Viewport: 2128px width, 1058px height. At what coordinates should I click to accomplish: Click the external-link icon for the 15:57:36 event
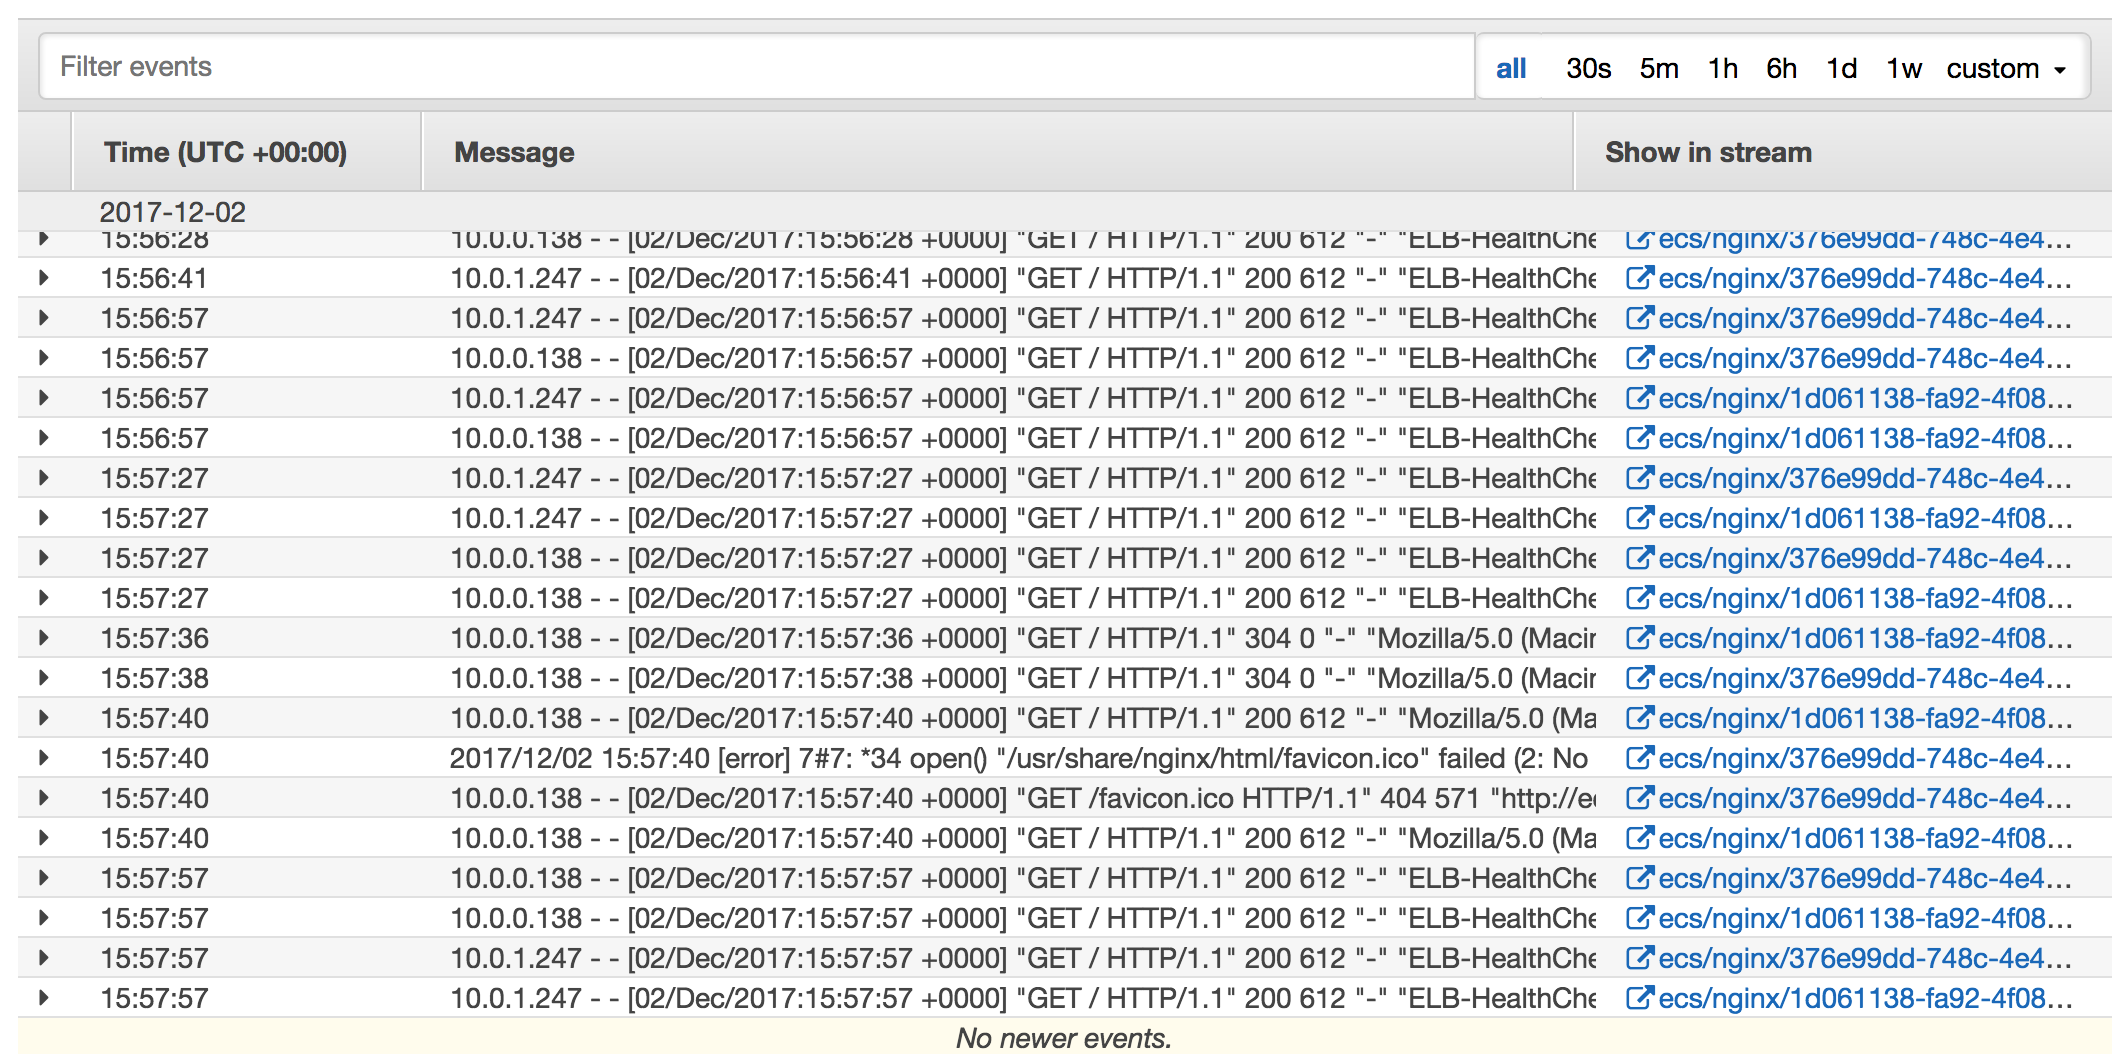(1638, 638)
